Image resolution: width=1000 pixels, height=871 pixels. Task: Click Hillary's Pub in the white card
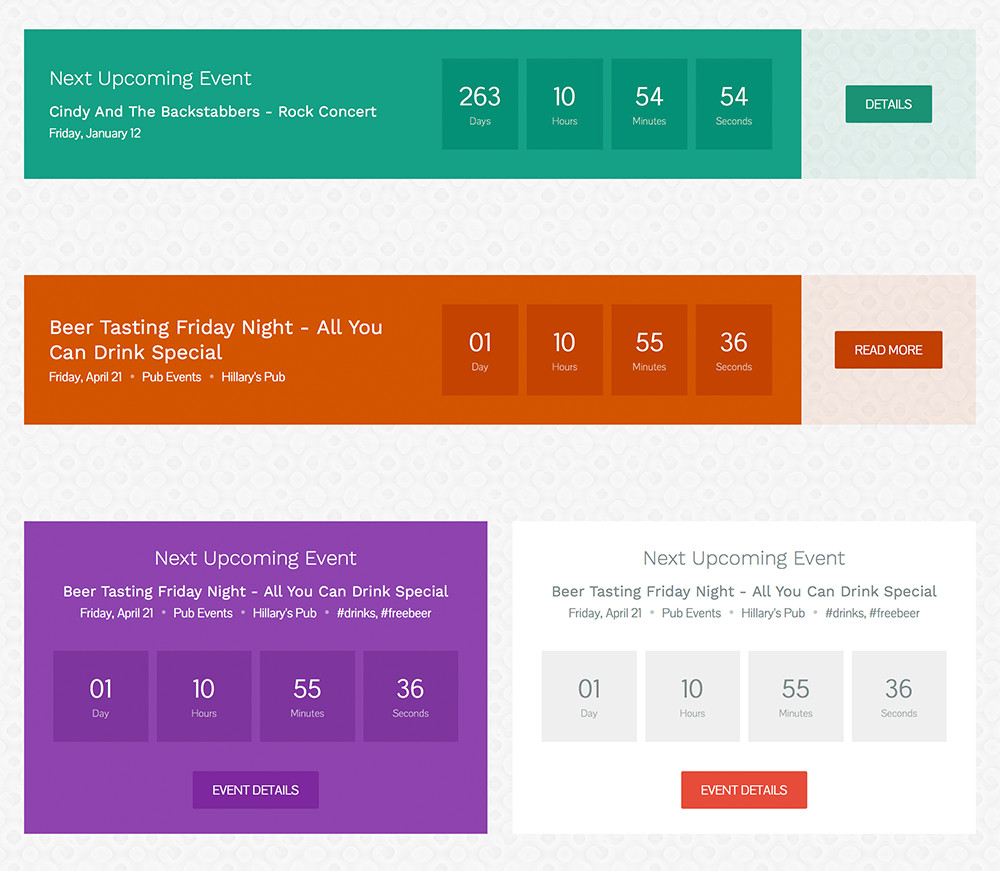tap(773, 613)
